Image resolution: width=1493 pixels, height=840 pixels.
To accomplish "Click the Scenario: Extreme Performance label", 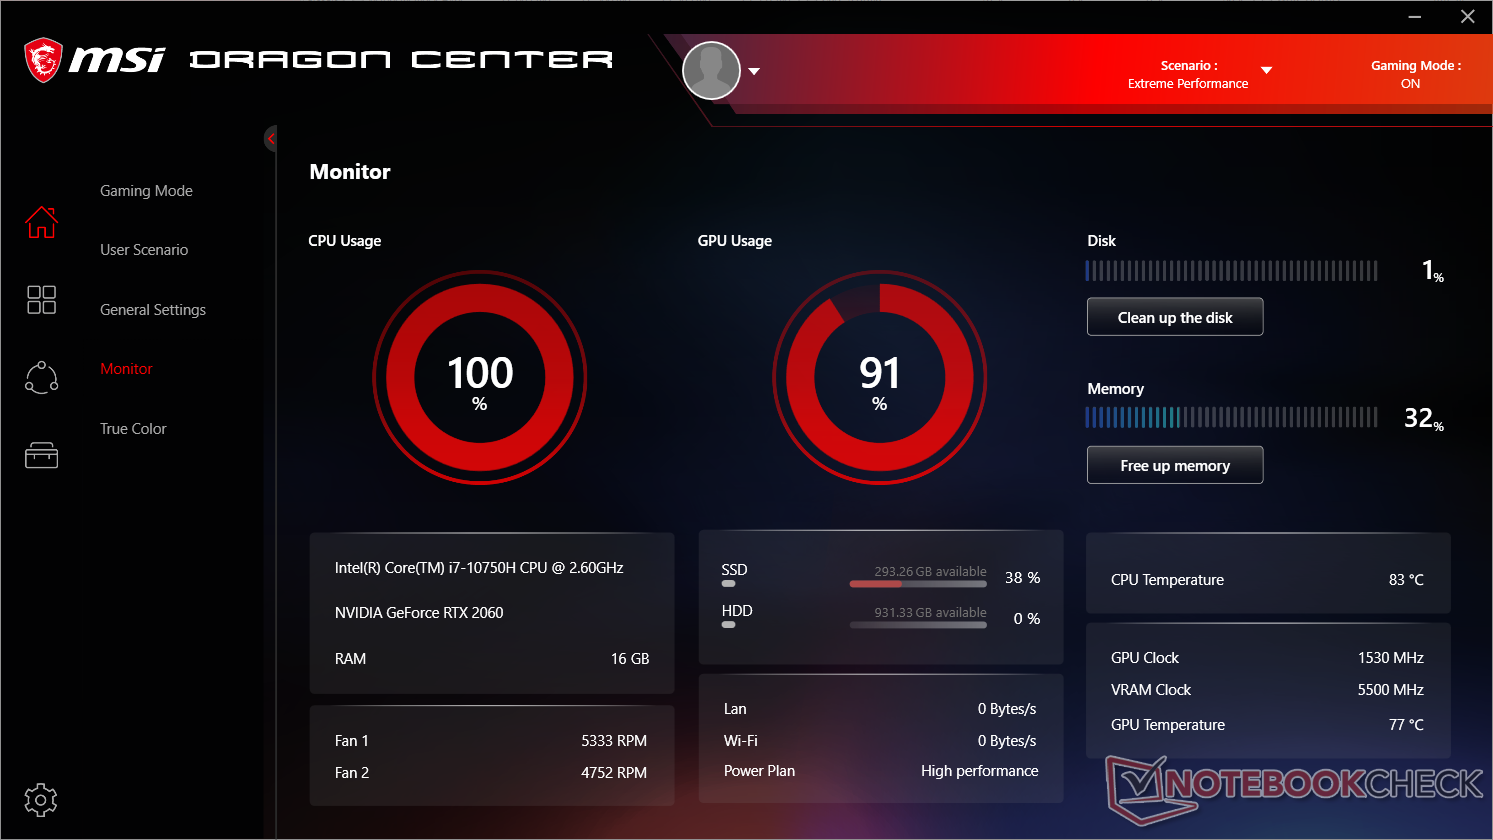I will tap(1188, 74).
